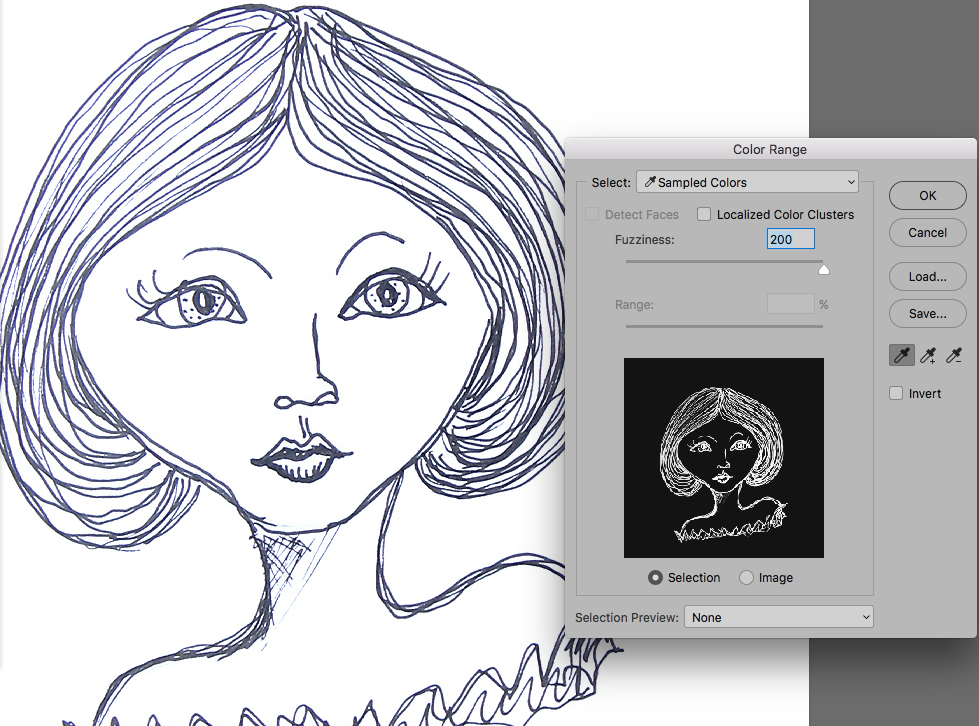This screenshot has width=979, height=726.
Task: Click OK to confirm Color Range
Action: click(927, 195)
